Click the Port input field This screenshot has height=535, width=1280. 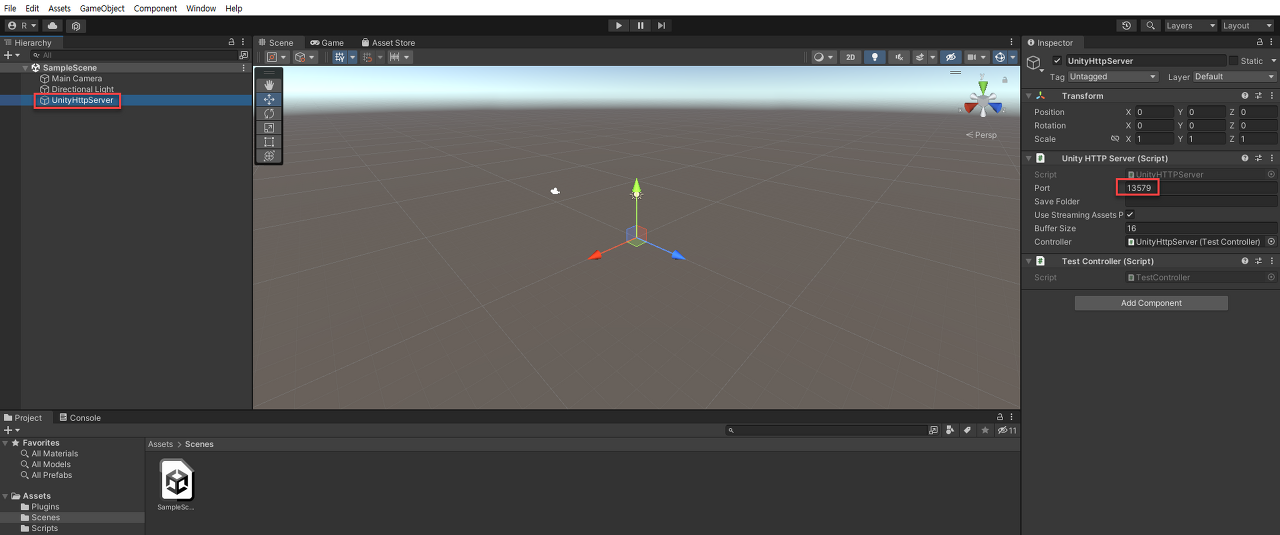[x=1200, y=188]
